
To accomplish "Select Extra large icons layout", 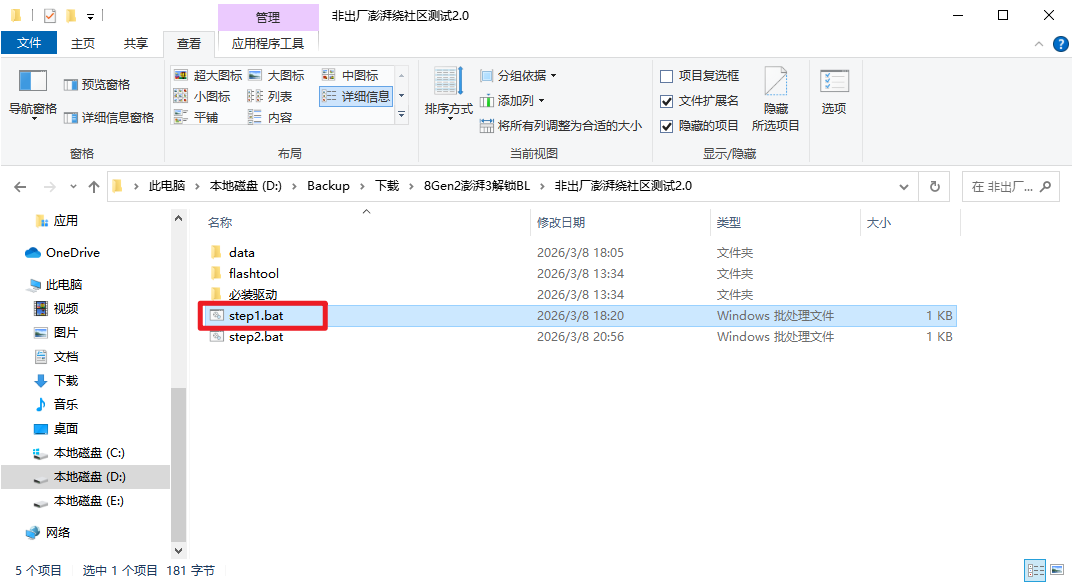I will (209, 75).
